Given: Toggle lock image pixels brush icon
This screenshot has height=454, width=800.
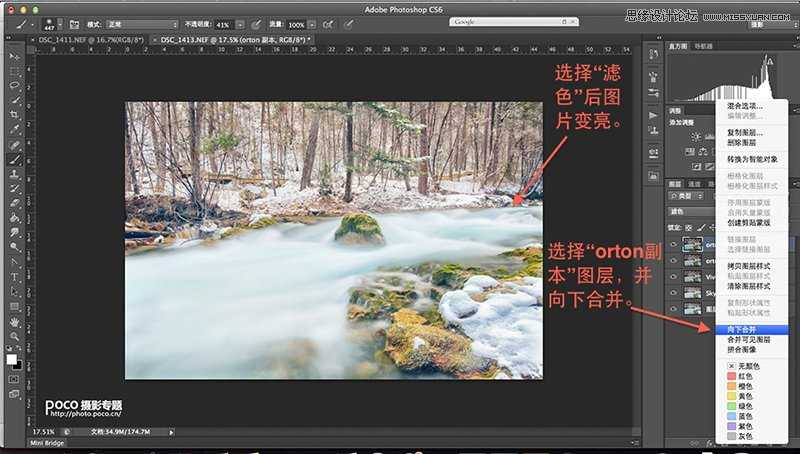Looking at the screenshot, I should tap(701, 228).
